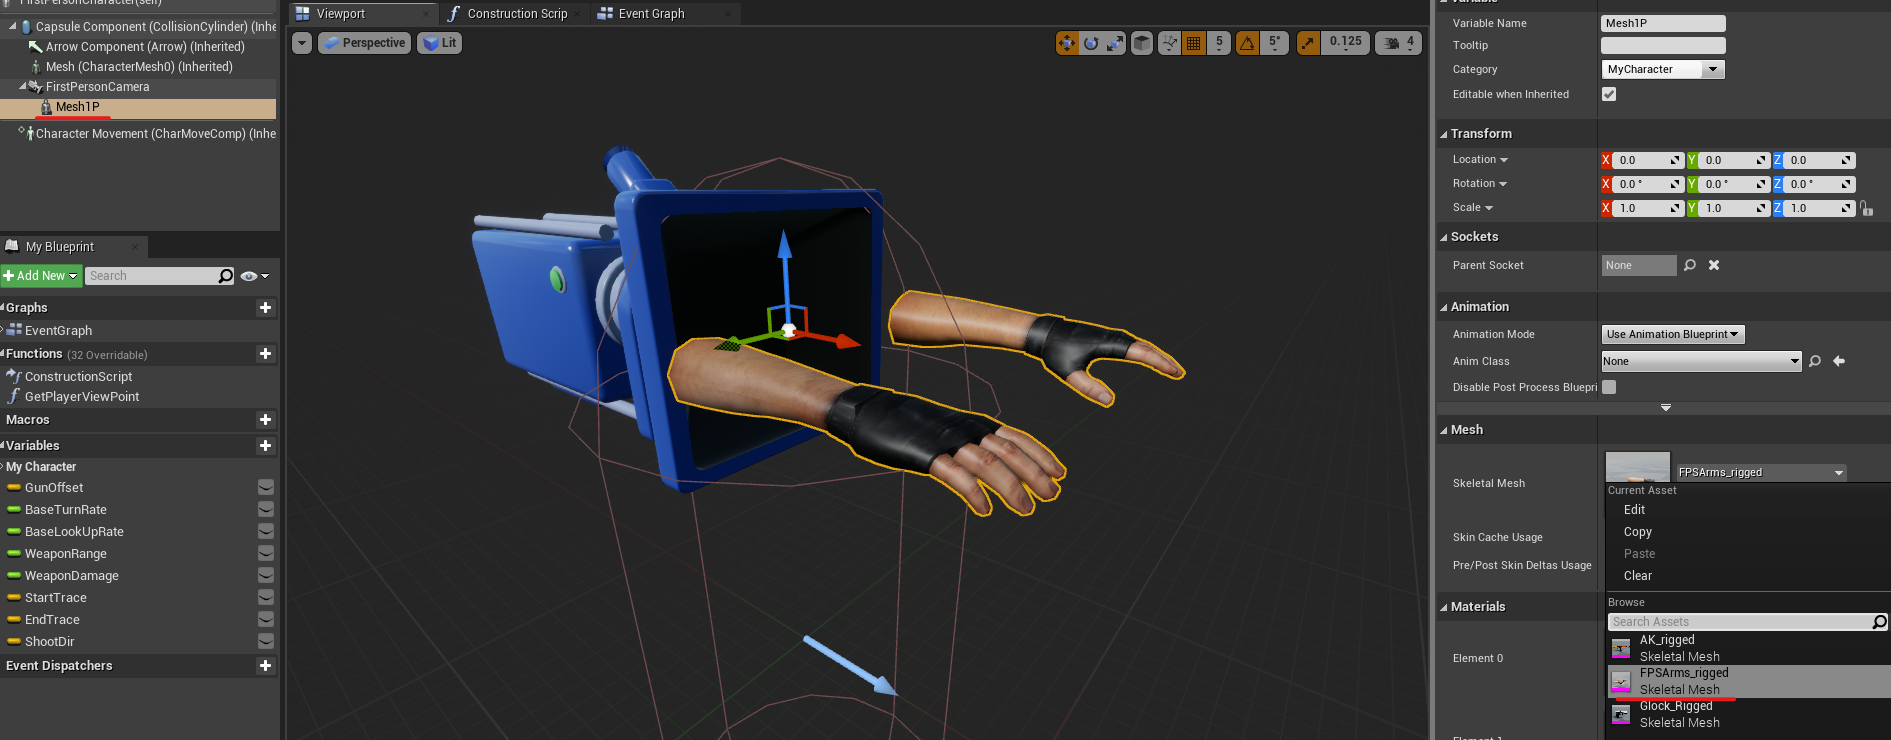Screen dimensions: 1891x740
Task: Close the My Blueprint panel tab
Action: pyautogui.click(x=136, y=247)
